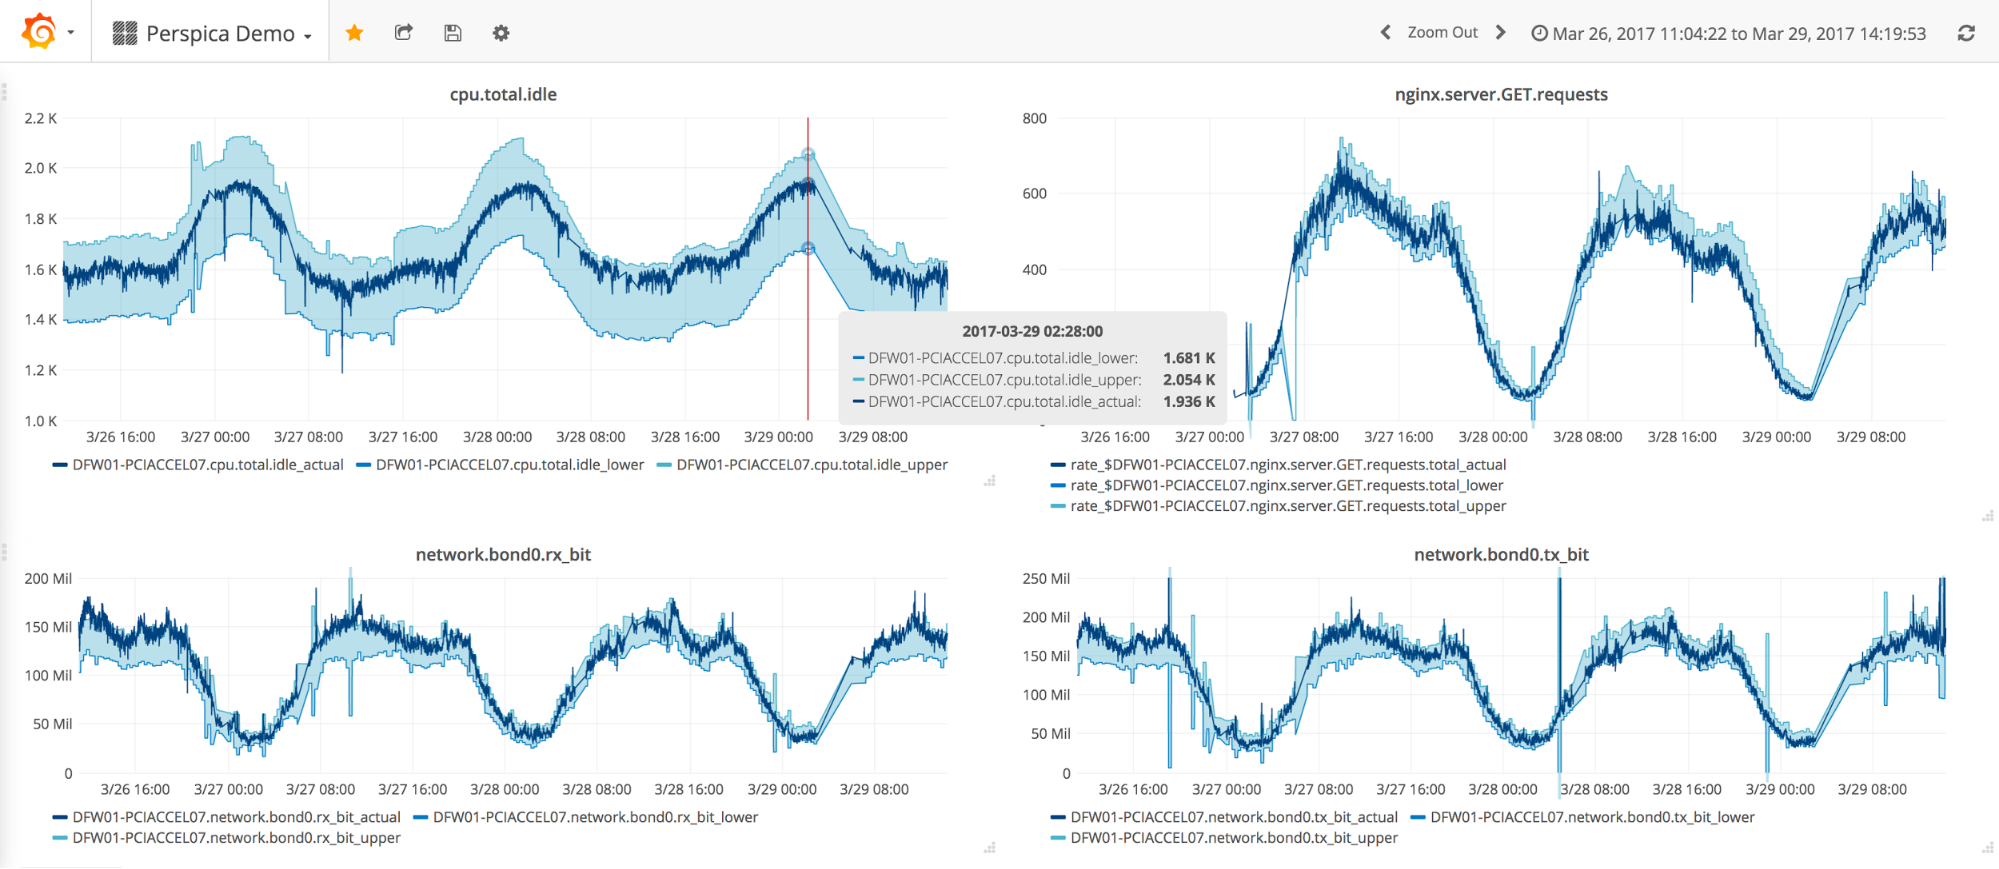Open the first row's side handle menu
Viewport: 1999px width, 869px height.
(x=4, y=92)
